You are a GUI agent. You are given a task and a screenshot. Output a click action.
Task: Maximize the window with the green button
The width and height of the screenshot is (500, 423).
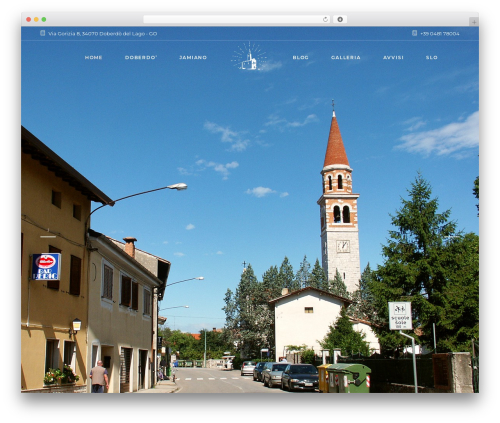point(44,19)
